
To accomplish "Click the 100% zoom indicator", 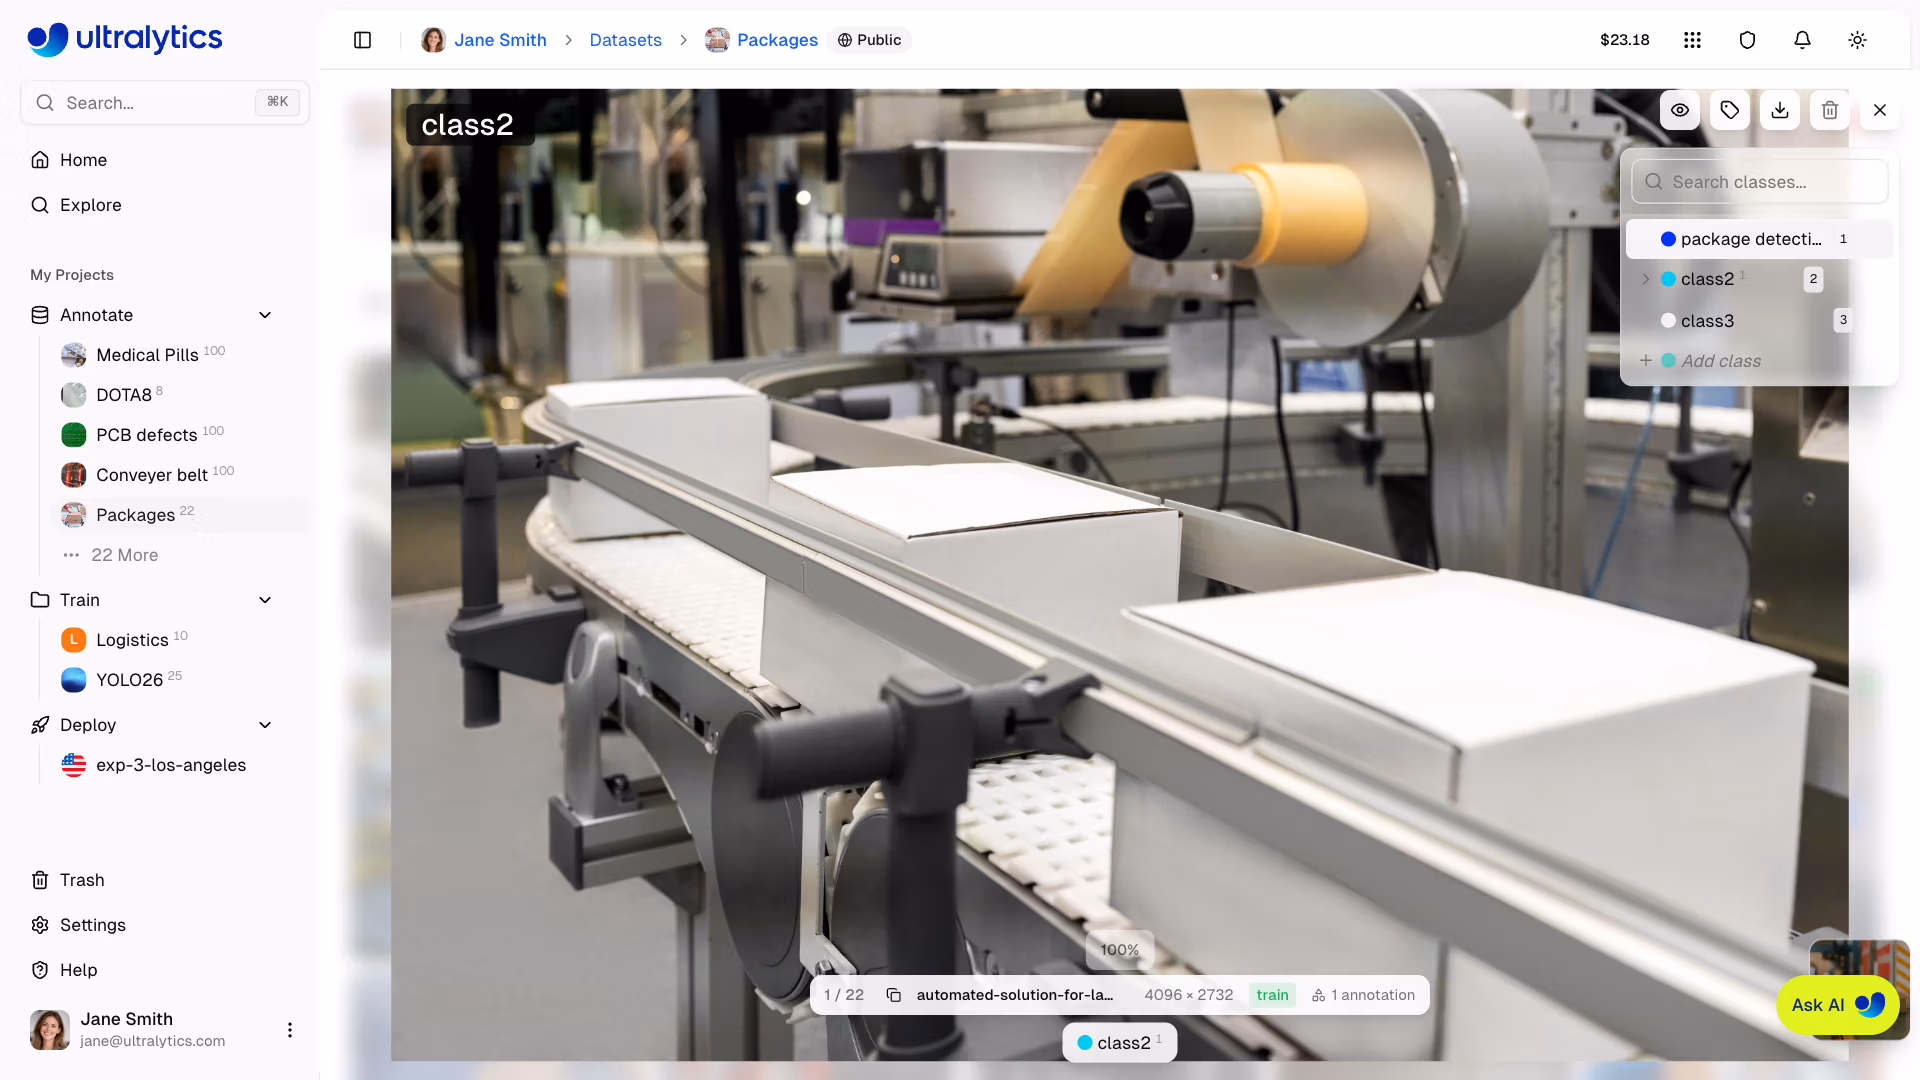I will pyautogui.click(x=1120, y=950).
